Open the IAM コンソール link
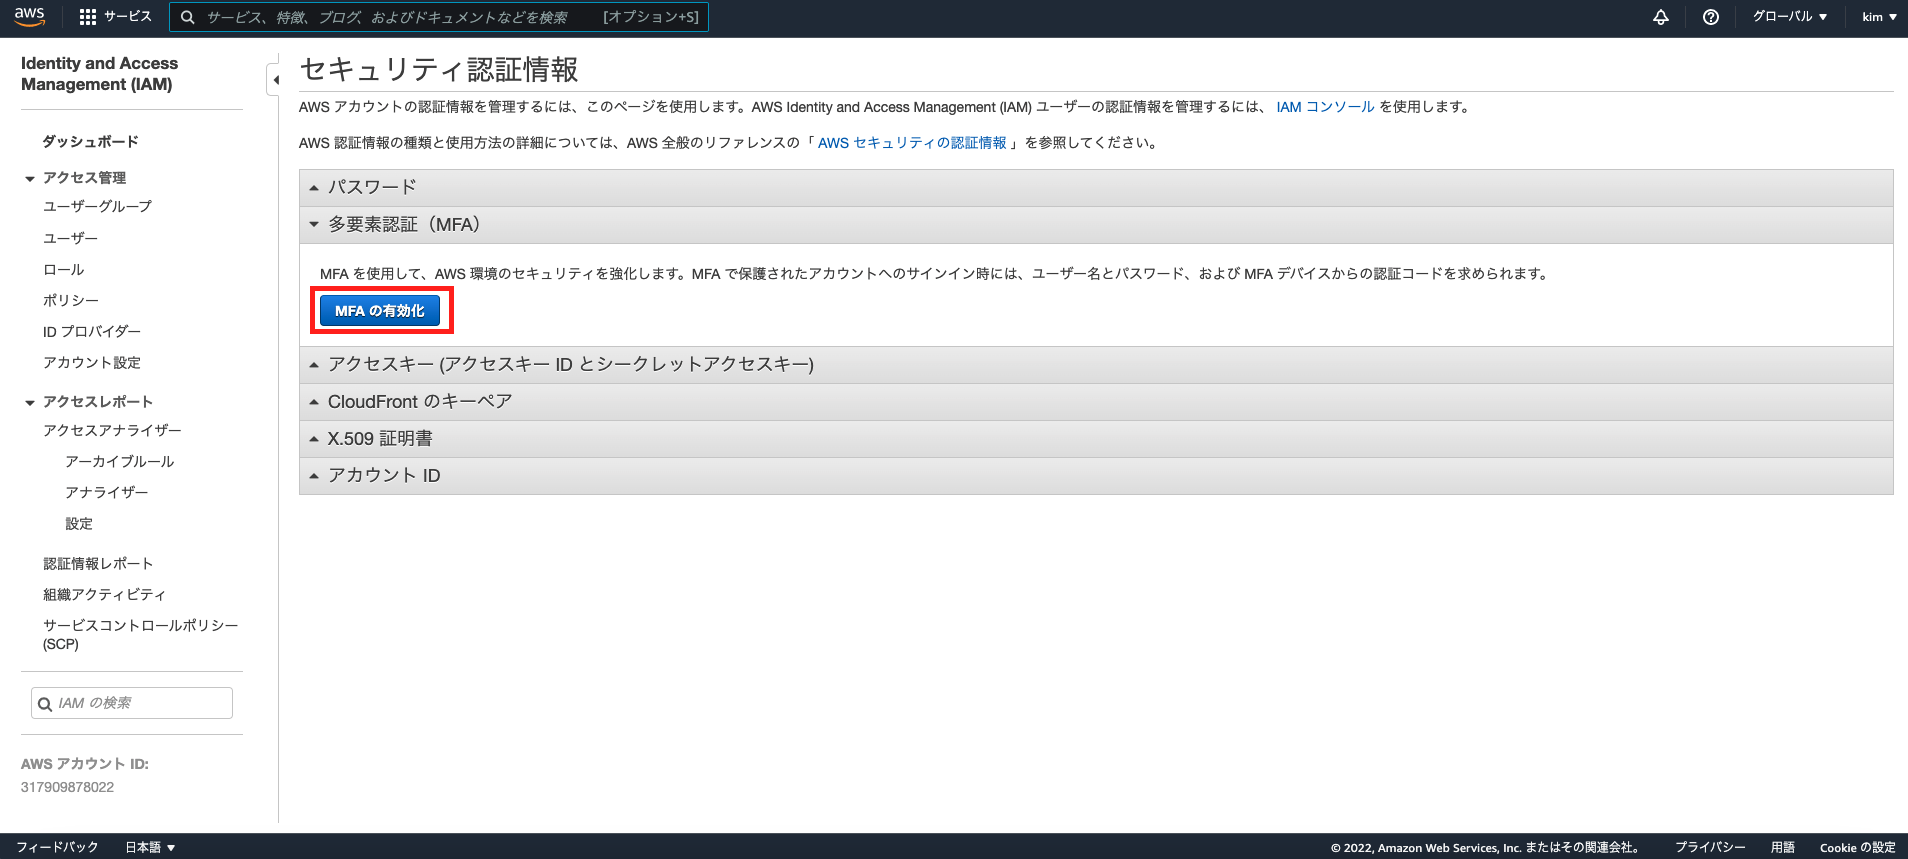This screenshot has width=1908, height=859. (x=1325, y=107)
